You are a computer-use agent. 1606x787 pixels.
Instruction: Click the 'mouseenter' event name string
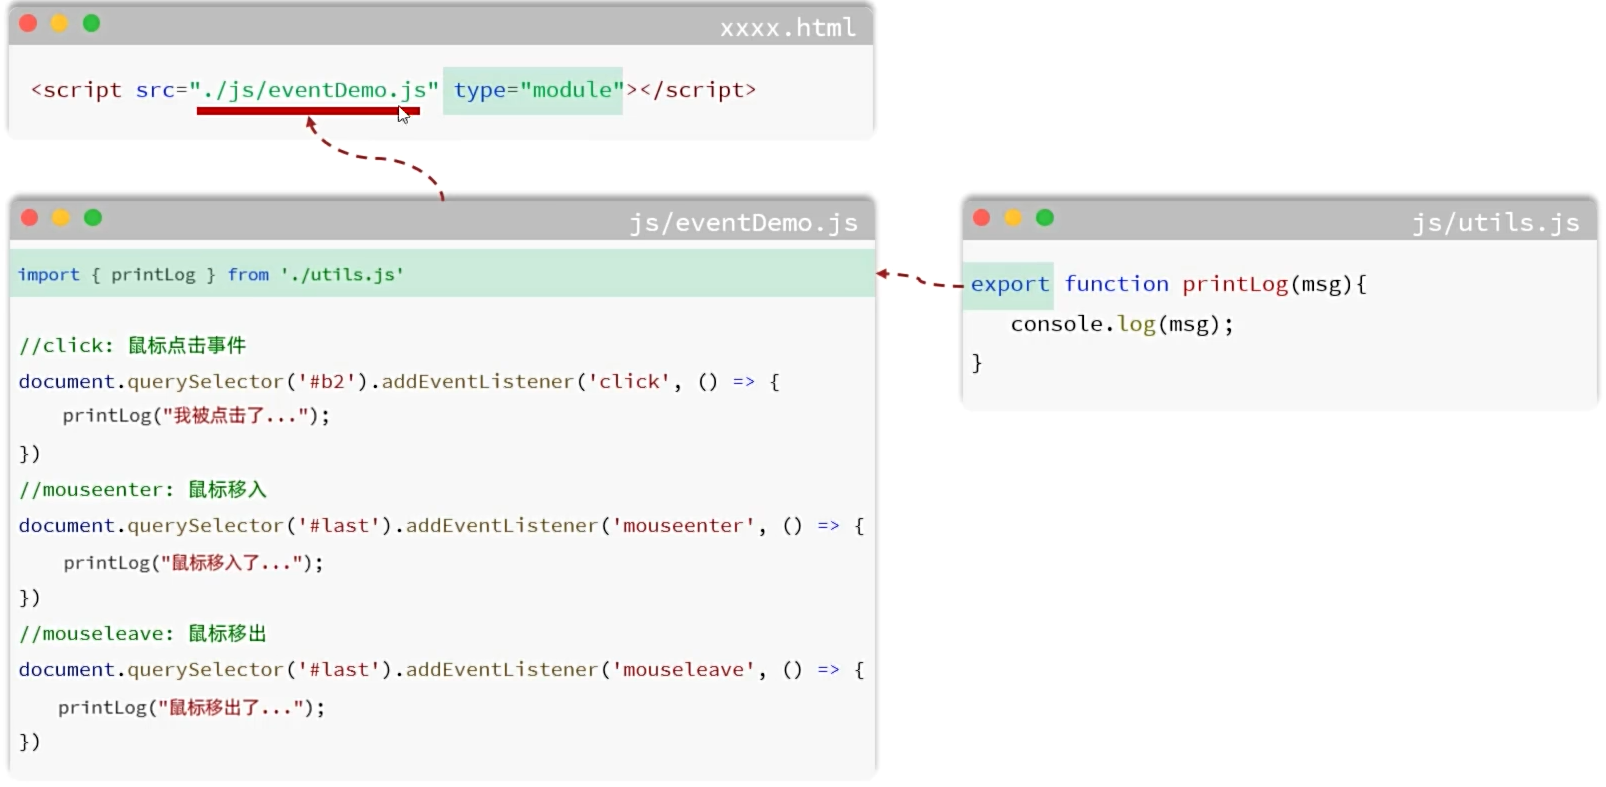[684, 525]
